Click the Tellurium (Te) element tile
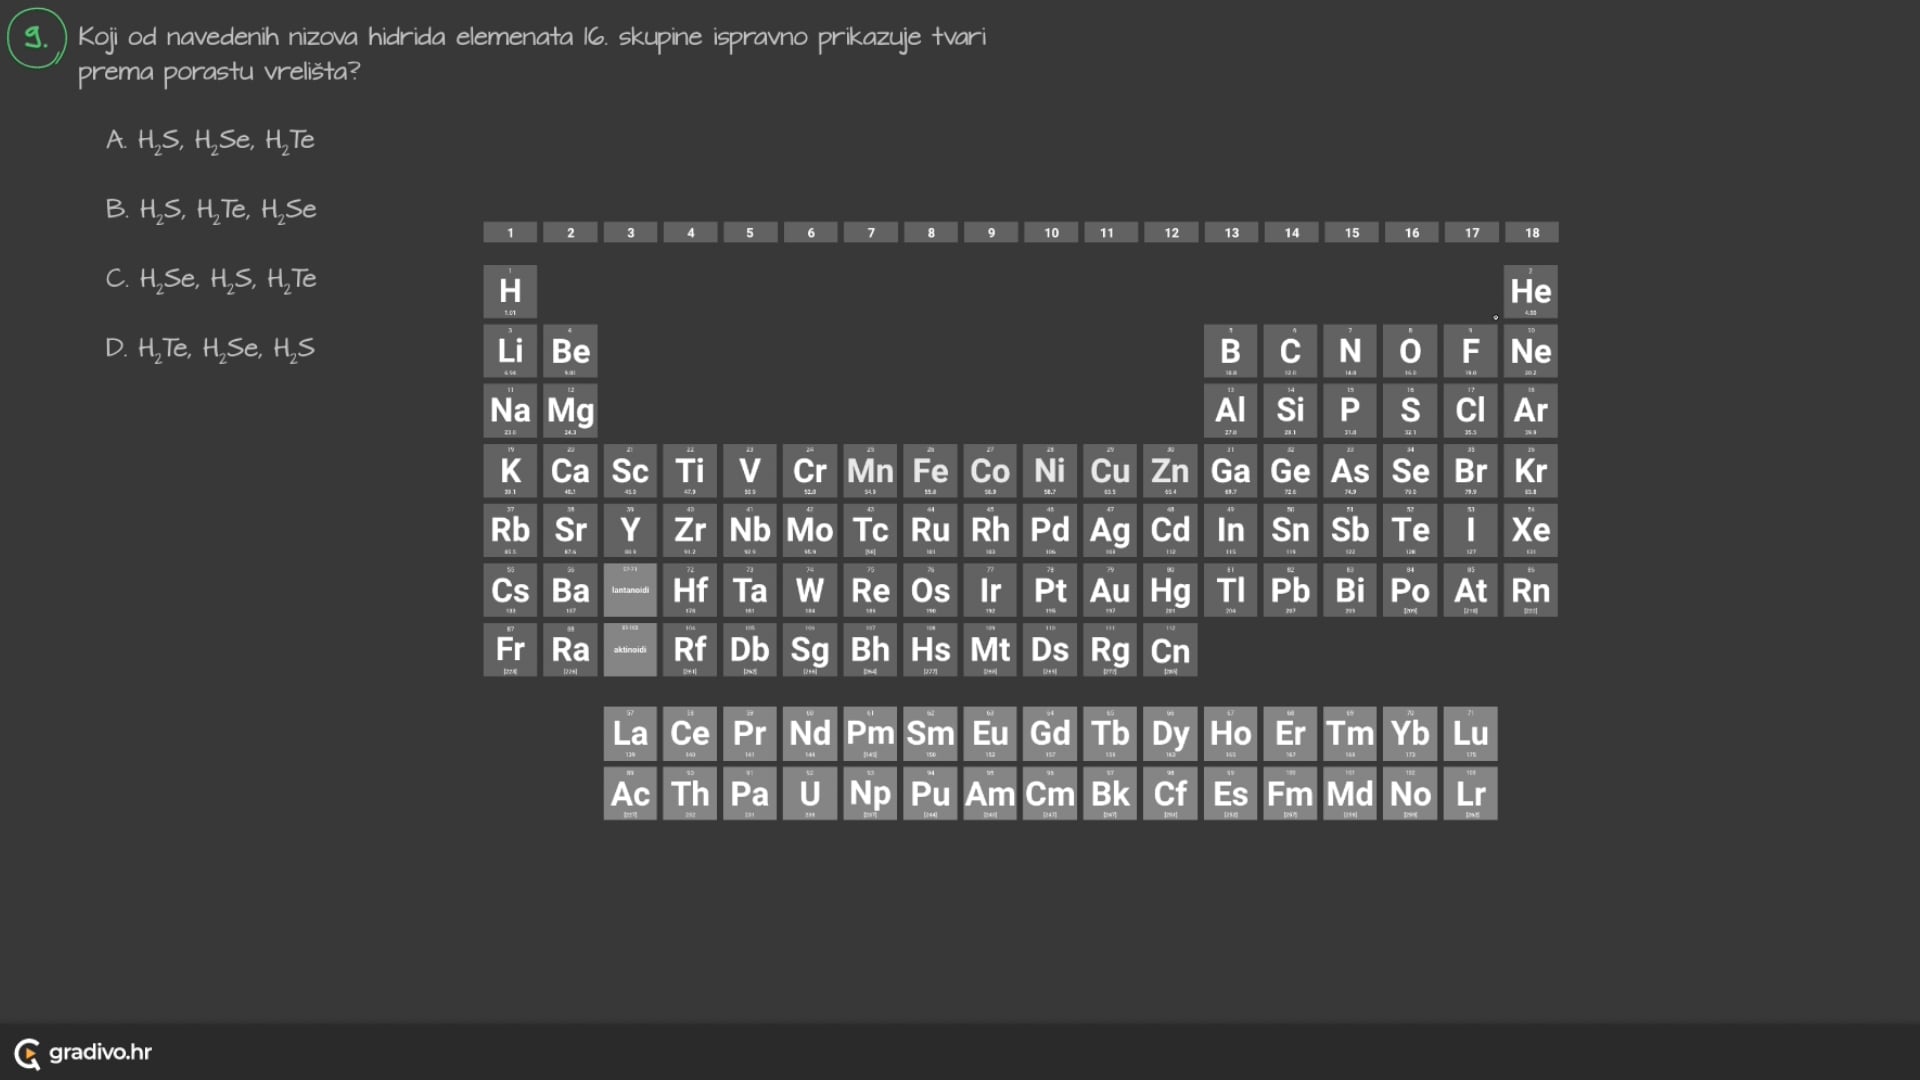Image resolution: width=1920 pixels, height=1080 pixels. click(x=1410, y=530)
